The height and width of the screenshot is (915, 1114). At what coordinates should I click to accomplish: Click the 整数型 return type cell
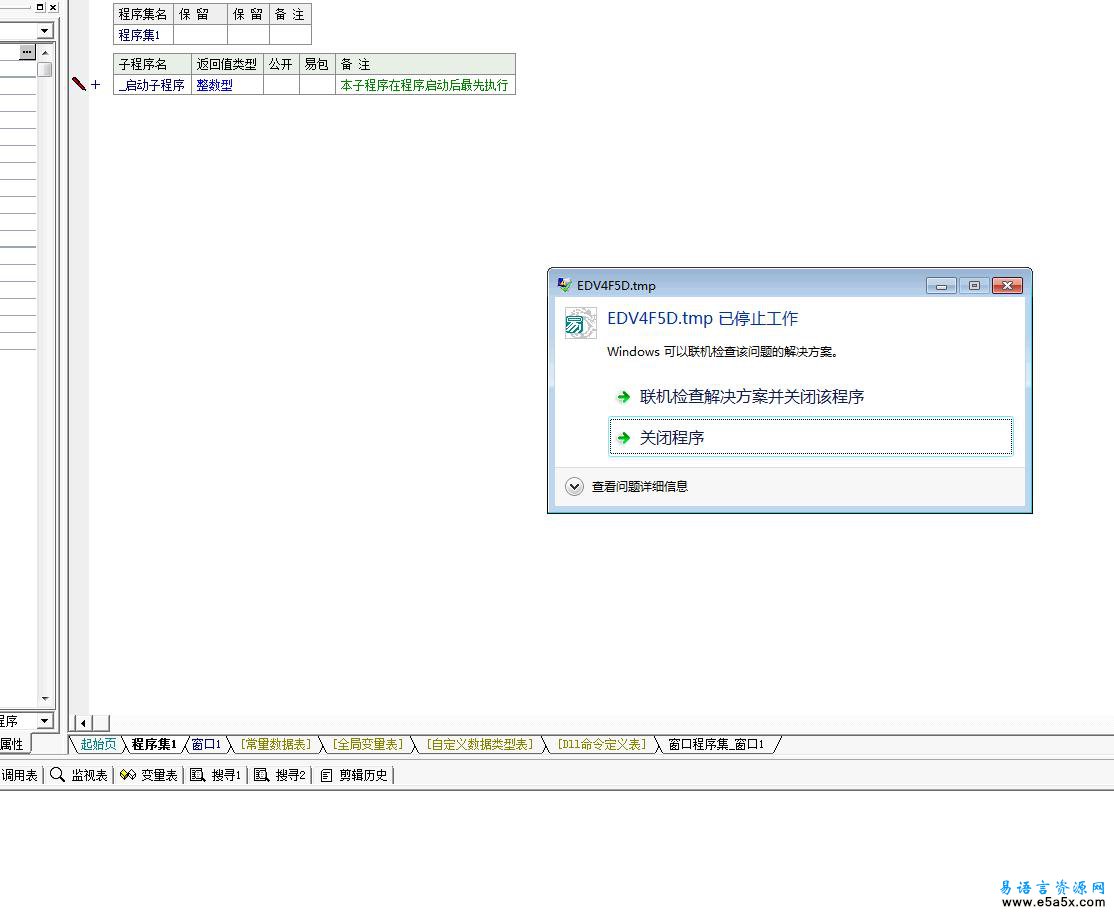pos(227,85)
